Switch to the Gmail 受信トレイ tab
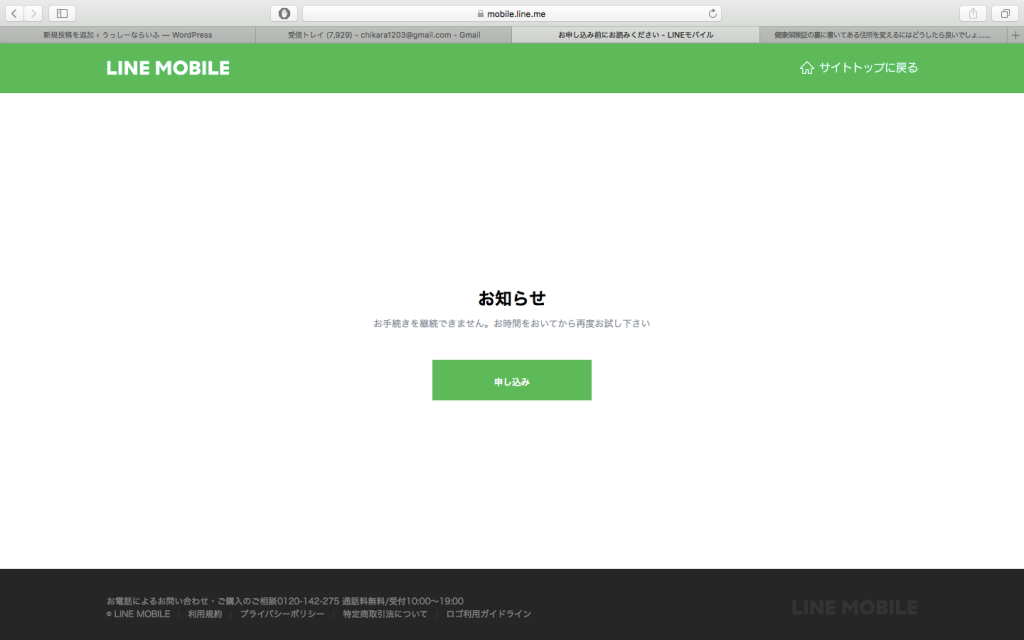1024x640 pixels. [x=384, y=35]
